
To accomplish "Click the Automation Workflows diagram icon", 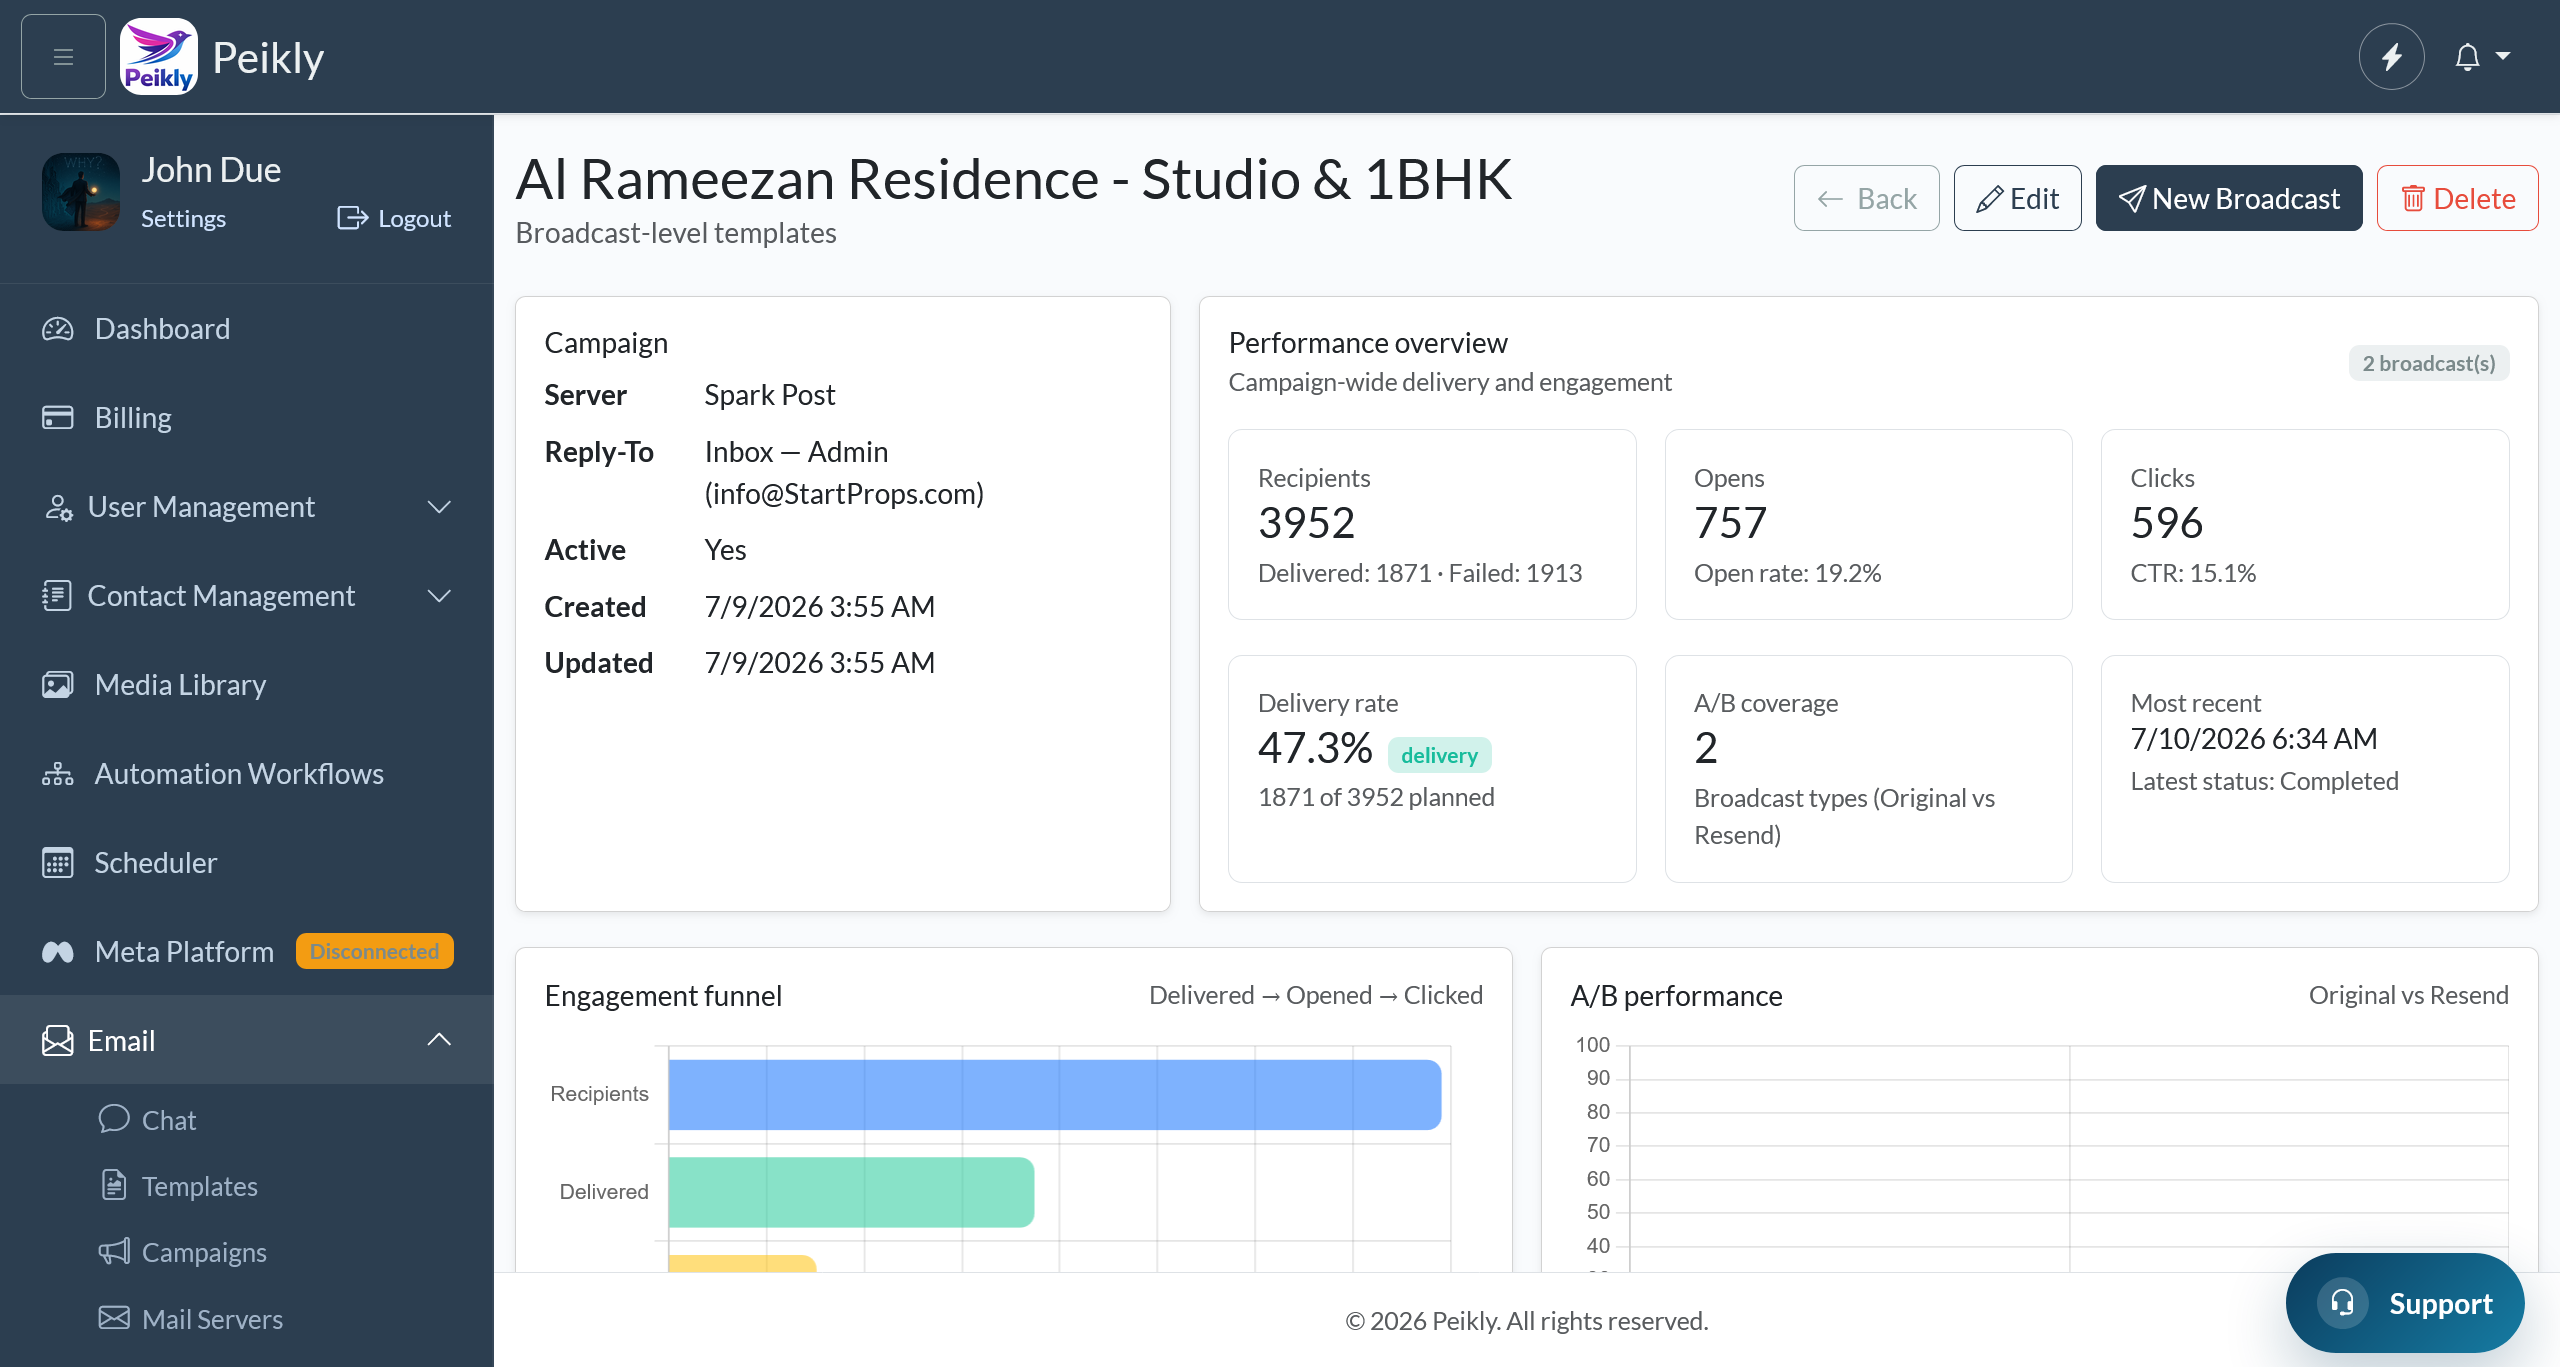I will [x=58, y=774].
